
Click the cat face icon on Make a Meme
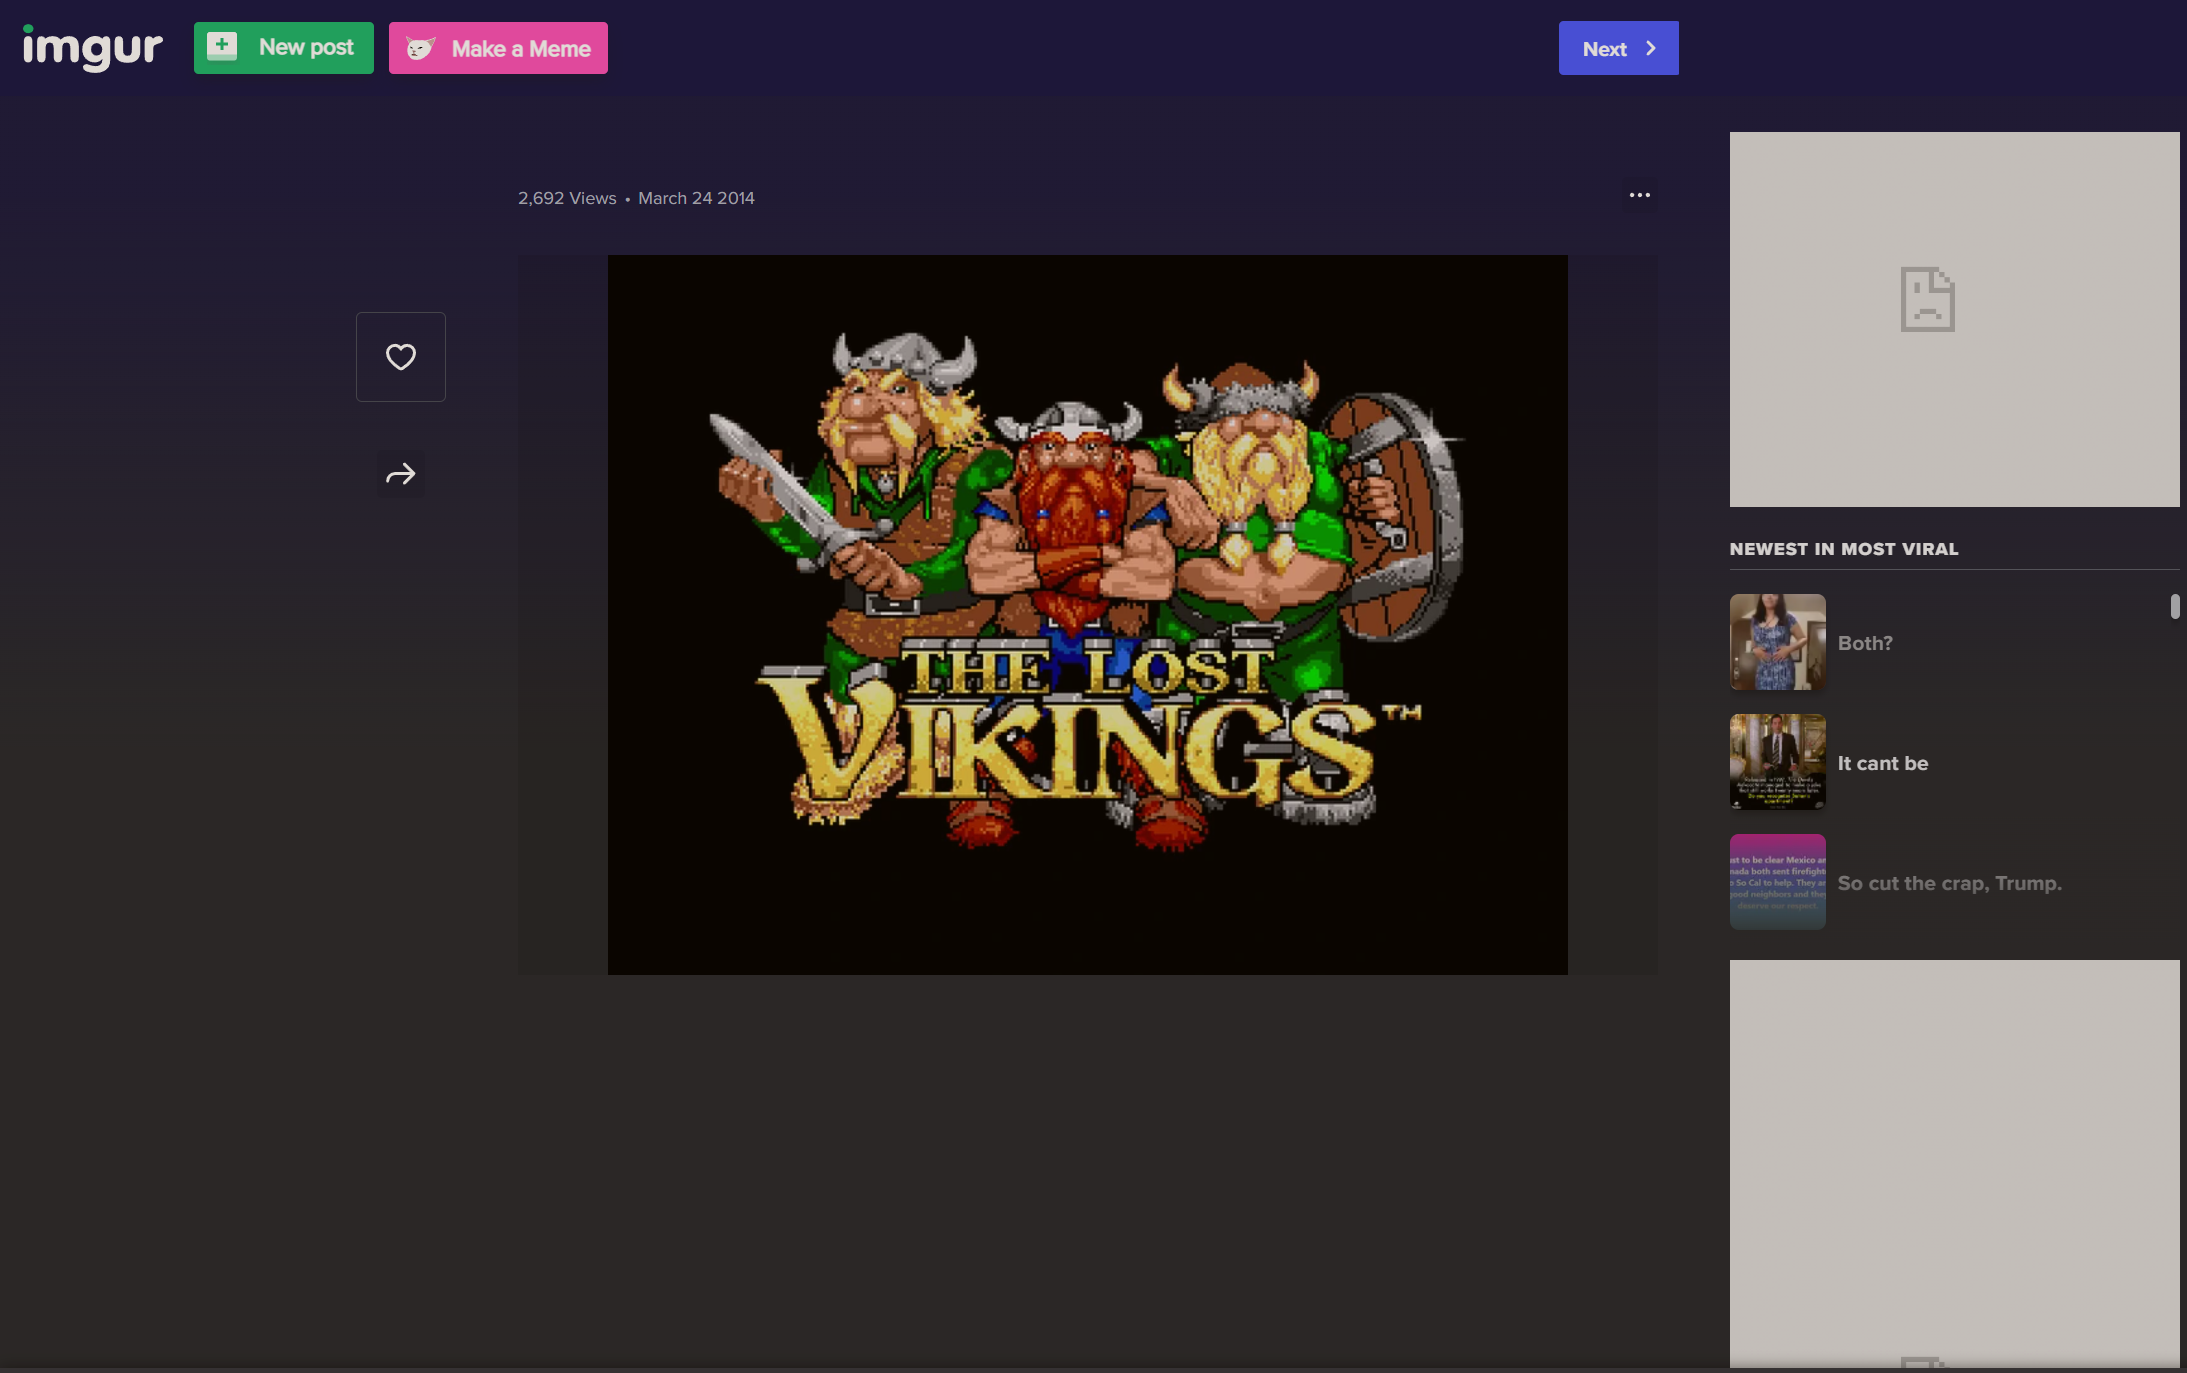pos(420,48)
